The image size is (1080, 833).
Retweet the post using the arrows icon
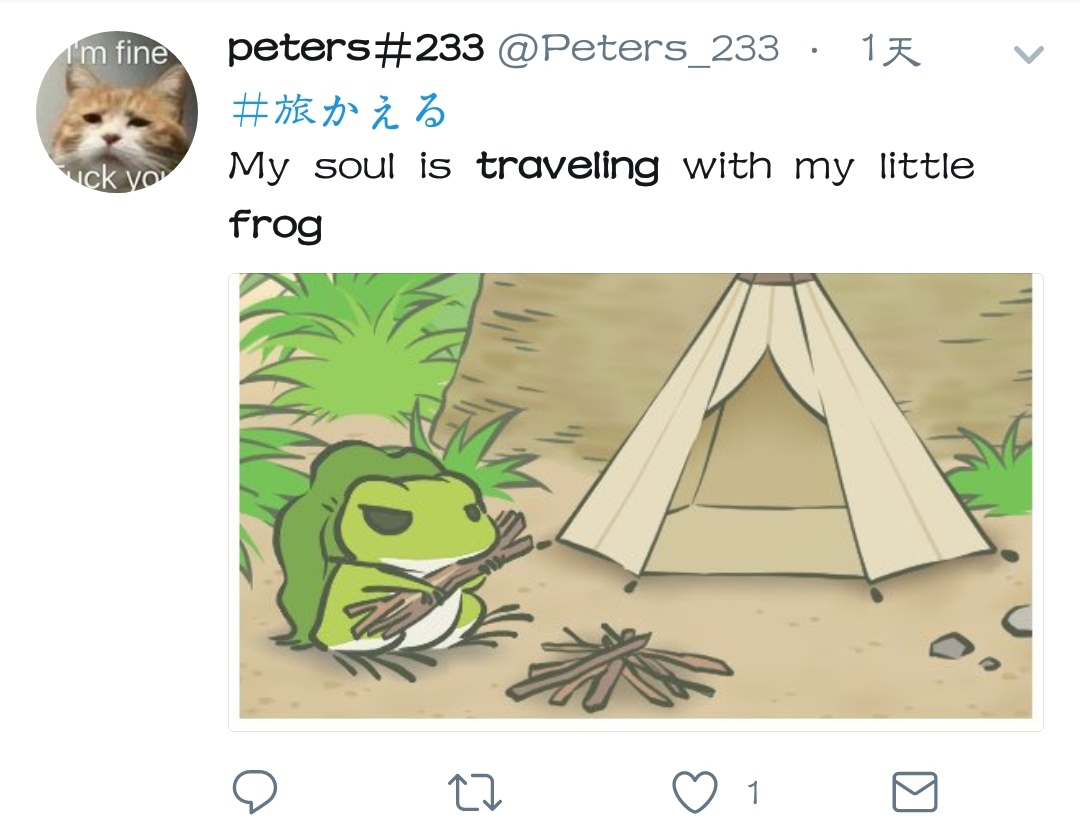(474, 793)
